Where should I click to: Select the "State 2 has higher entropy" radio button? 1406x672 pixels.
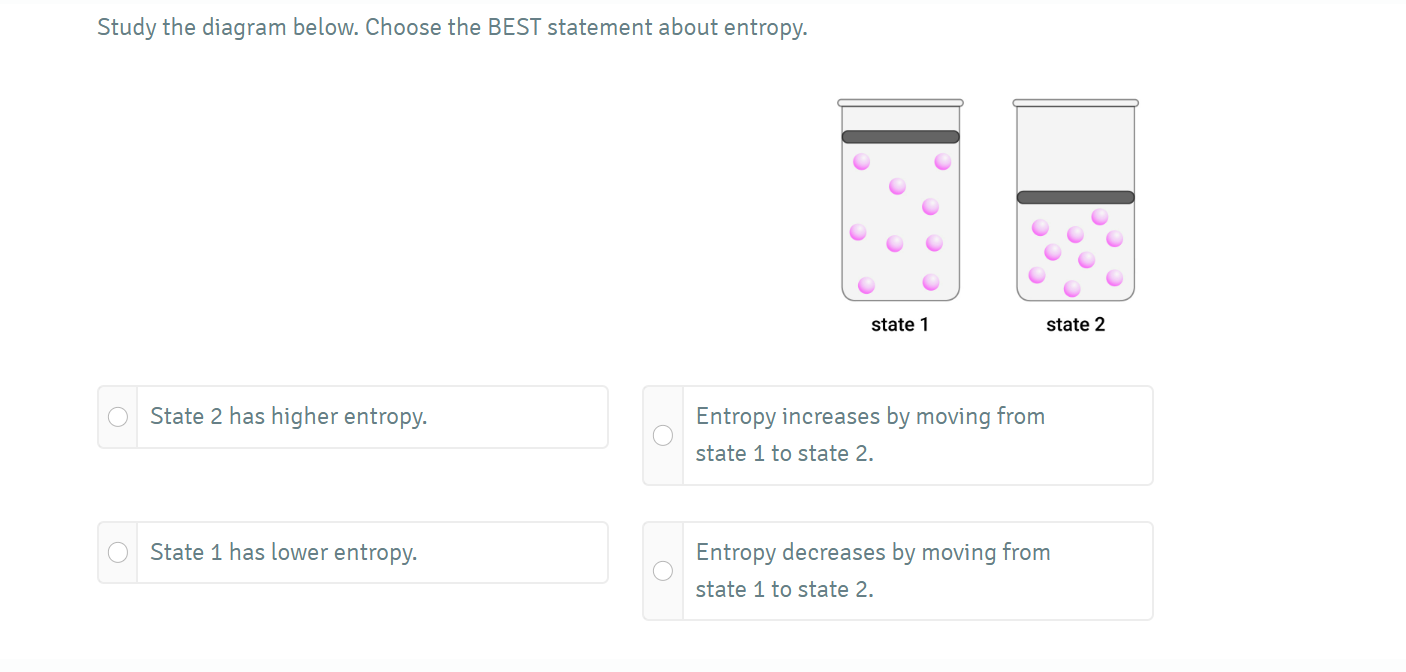pos(118,417)
